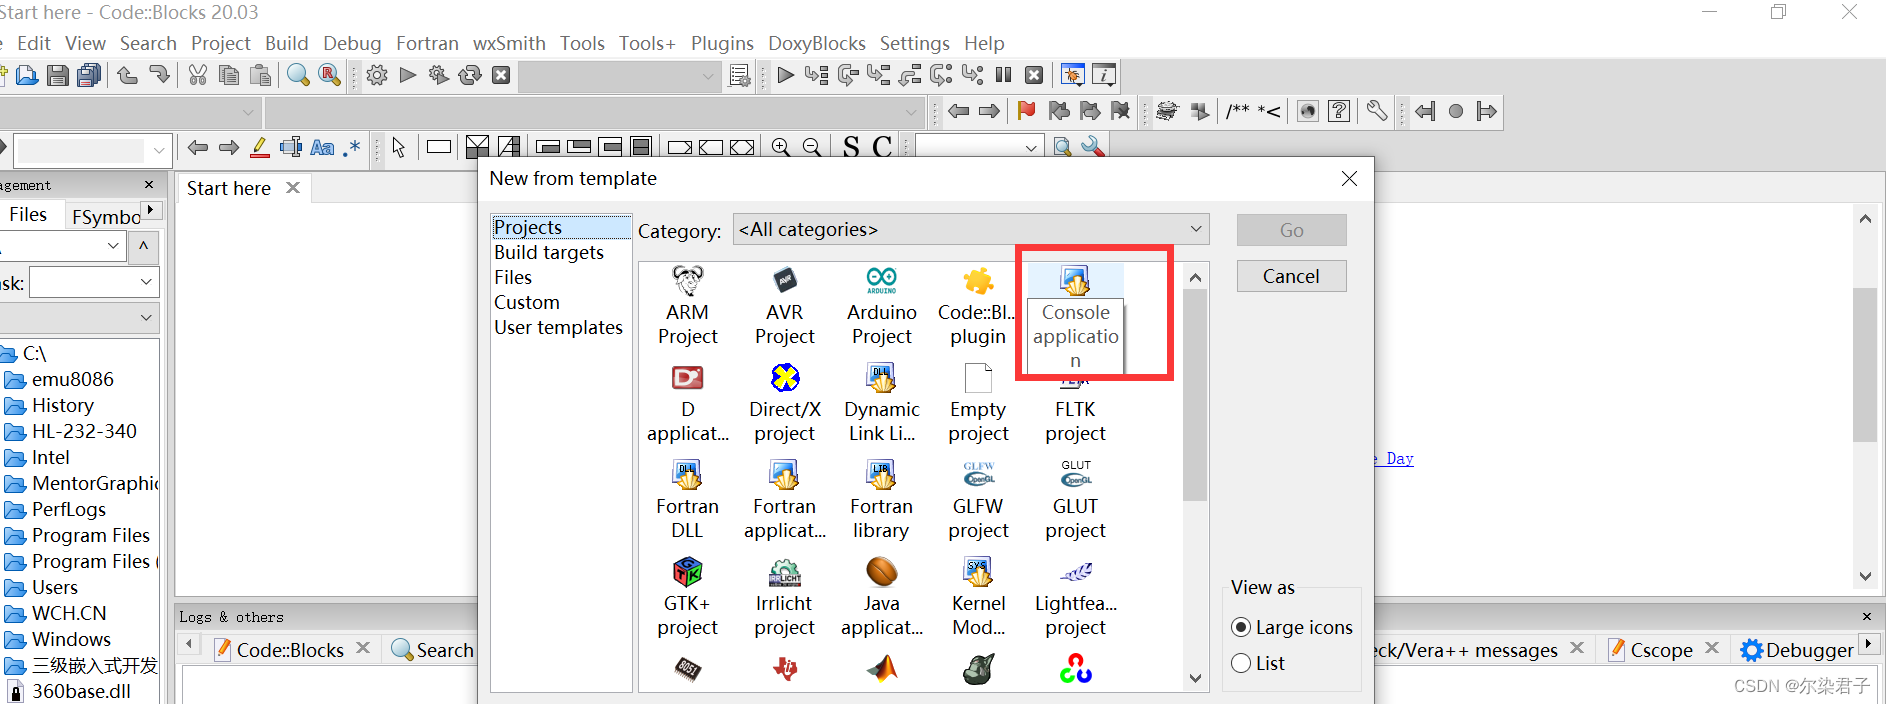The height and width of the screenshot is (704, 1886).
Task: Choose the Java application template
Action: tap(882, 597)
